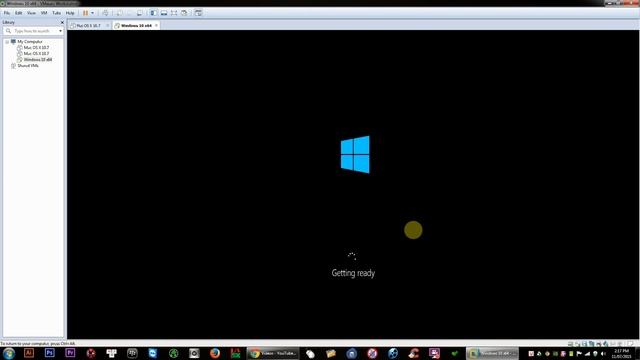Click the 'Getting ready' text in VM
The width and height of the screenshot is (640, 360).
353,273
